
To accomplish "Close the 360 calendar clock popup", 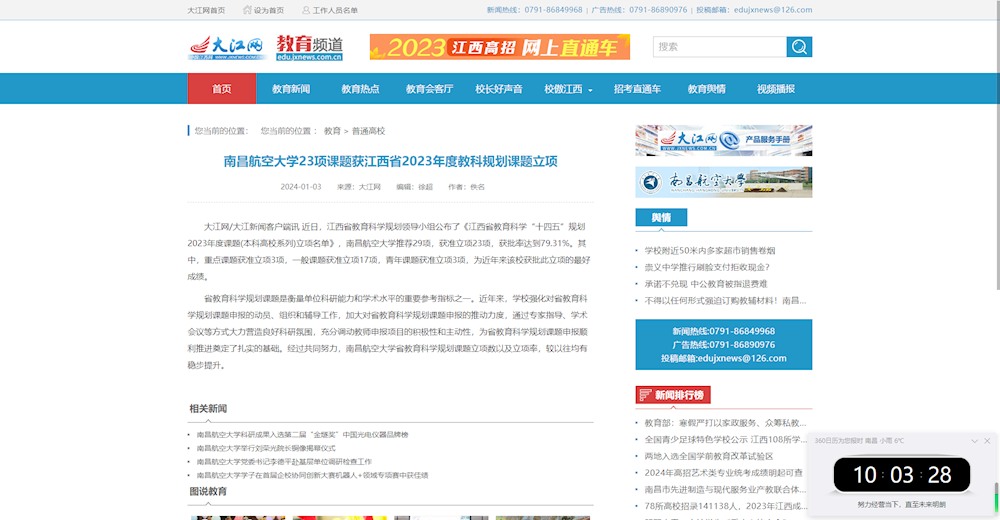I will [x=987, y=441].
